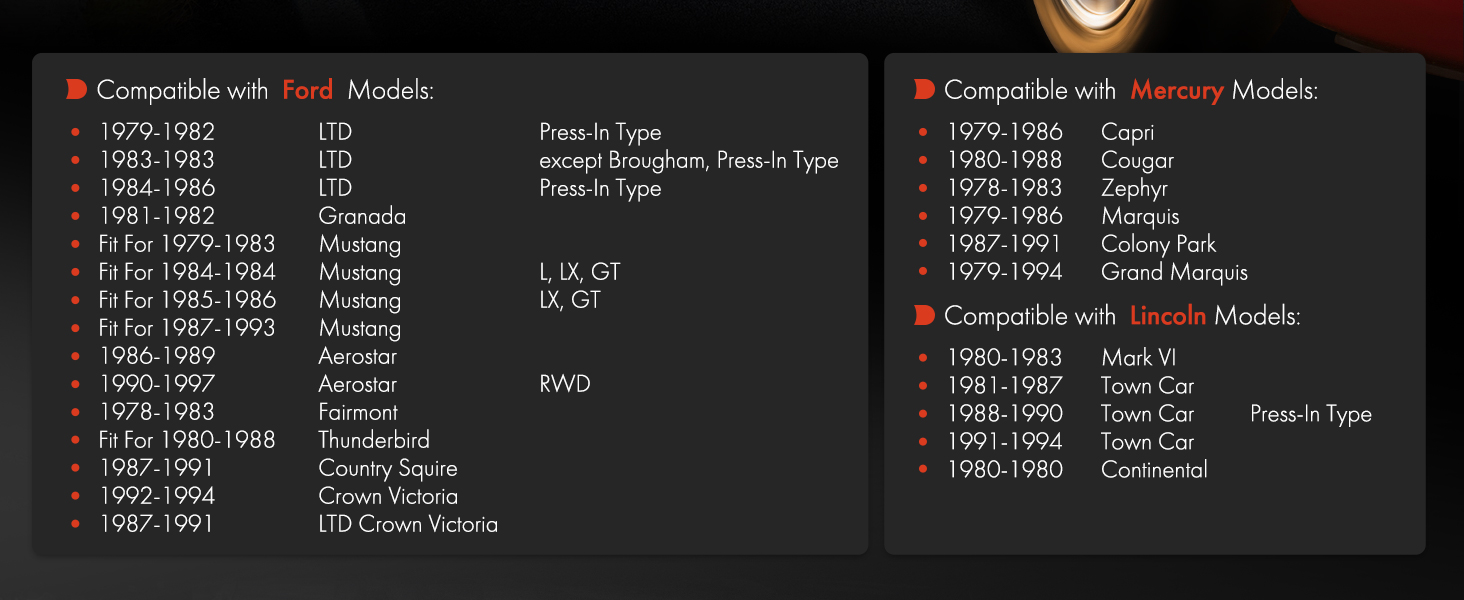Click the red Ford brand name
The height and width of the screenshot is (600, 1464).
pos(308,90)
